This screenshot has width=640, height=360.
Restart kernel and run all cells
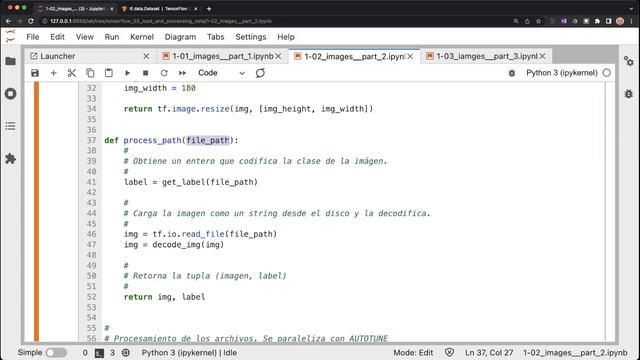182,73
